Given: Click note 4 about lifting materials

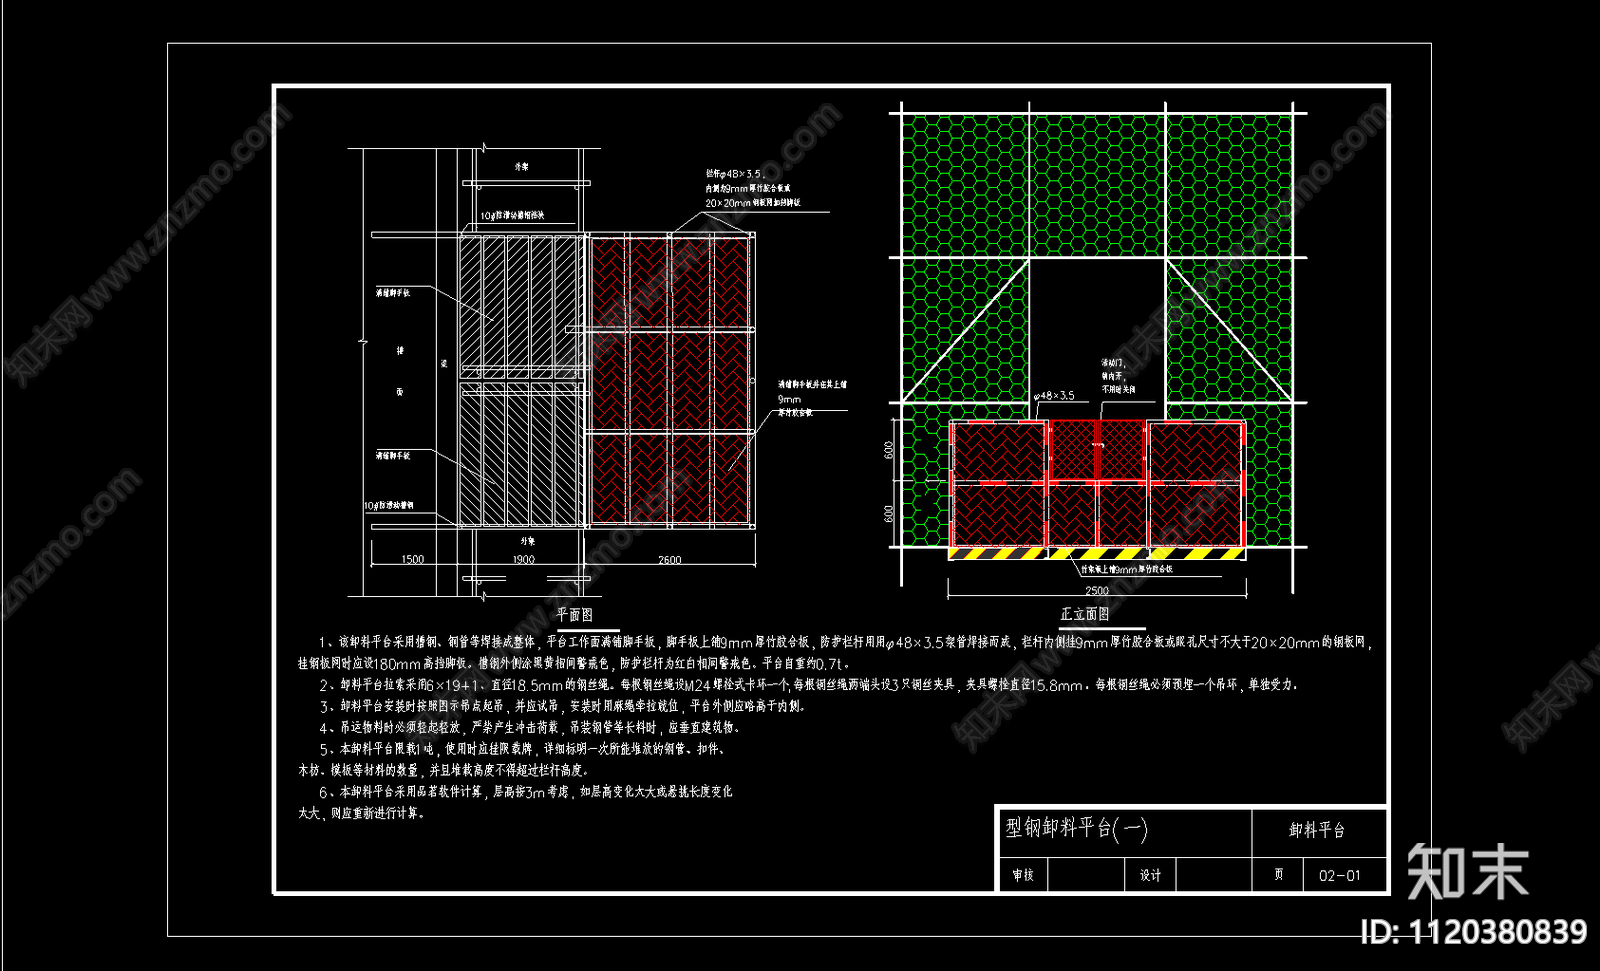Looking at the screenshot, I should [529, 727].
